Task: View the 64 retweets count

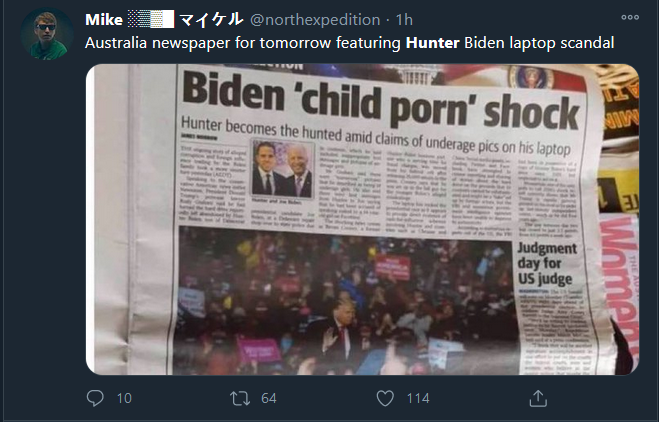Action: click(x=269, y=398)
